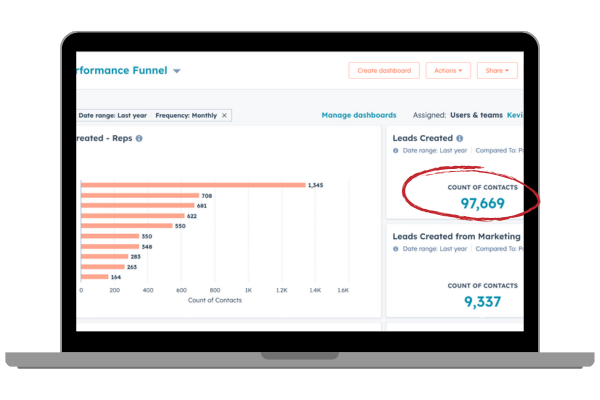Click the info icon beside Created - Reps
Screen dimensions: 600x400
139,138
